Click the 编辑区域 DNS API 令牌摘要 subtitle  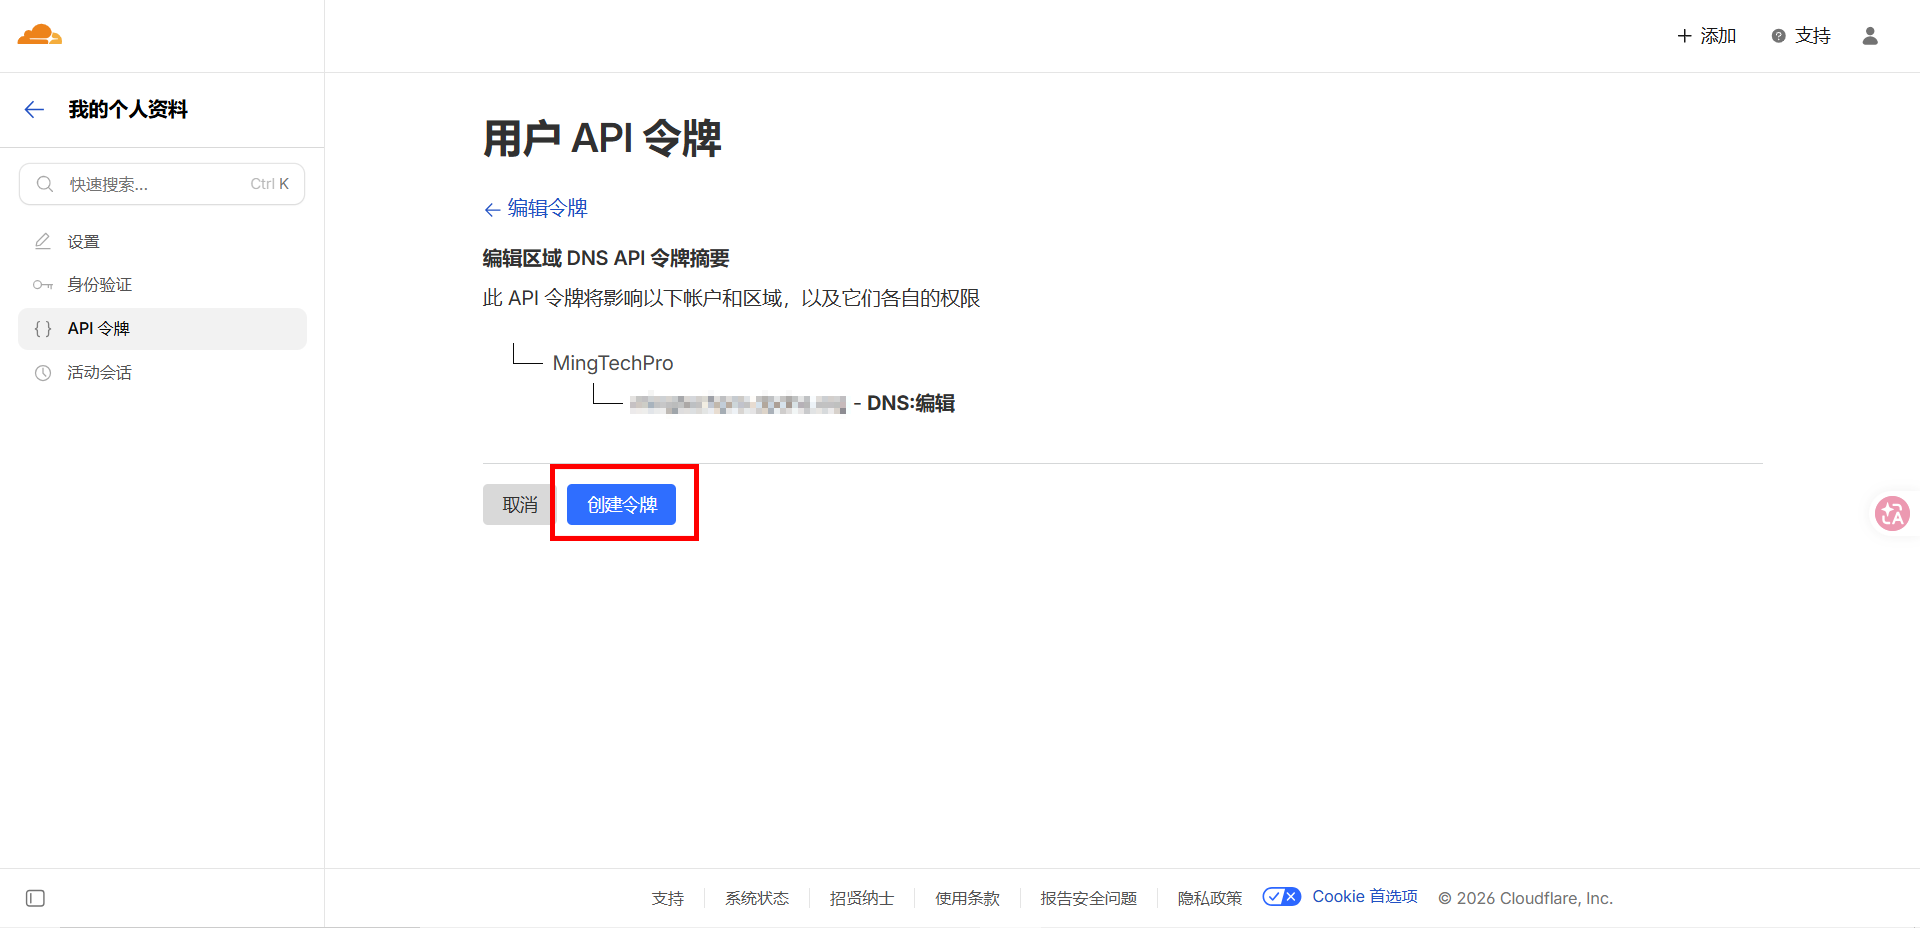tap(606, 258)
